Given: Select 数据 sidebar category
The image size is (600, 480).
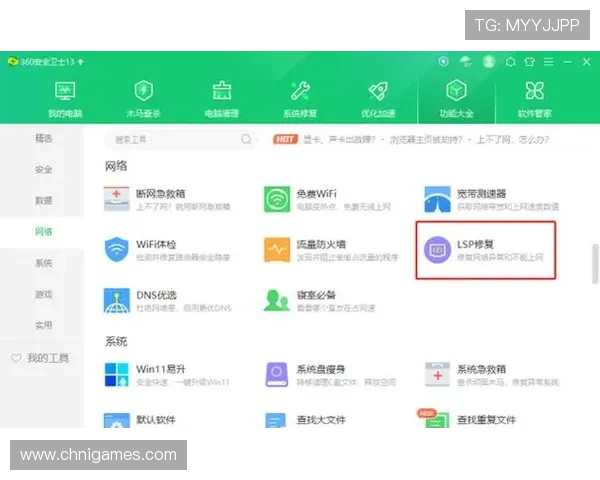Looking at the screenshot, I should [x=43, y=201].
